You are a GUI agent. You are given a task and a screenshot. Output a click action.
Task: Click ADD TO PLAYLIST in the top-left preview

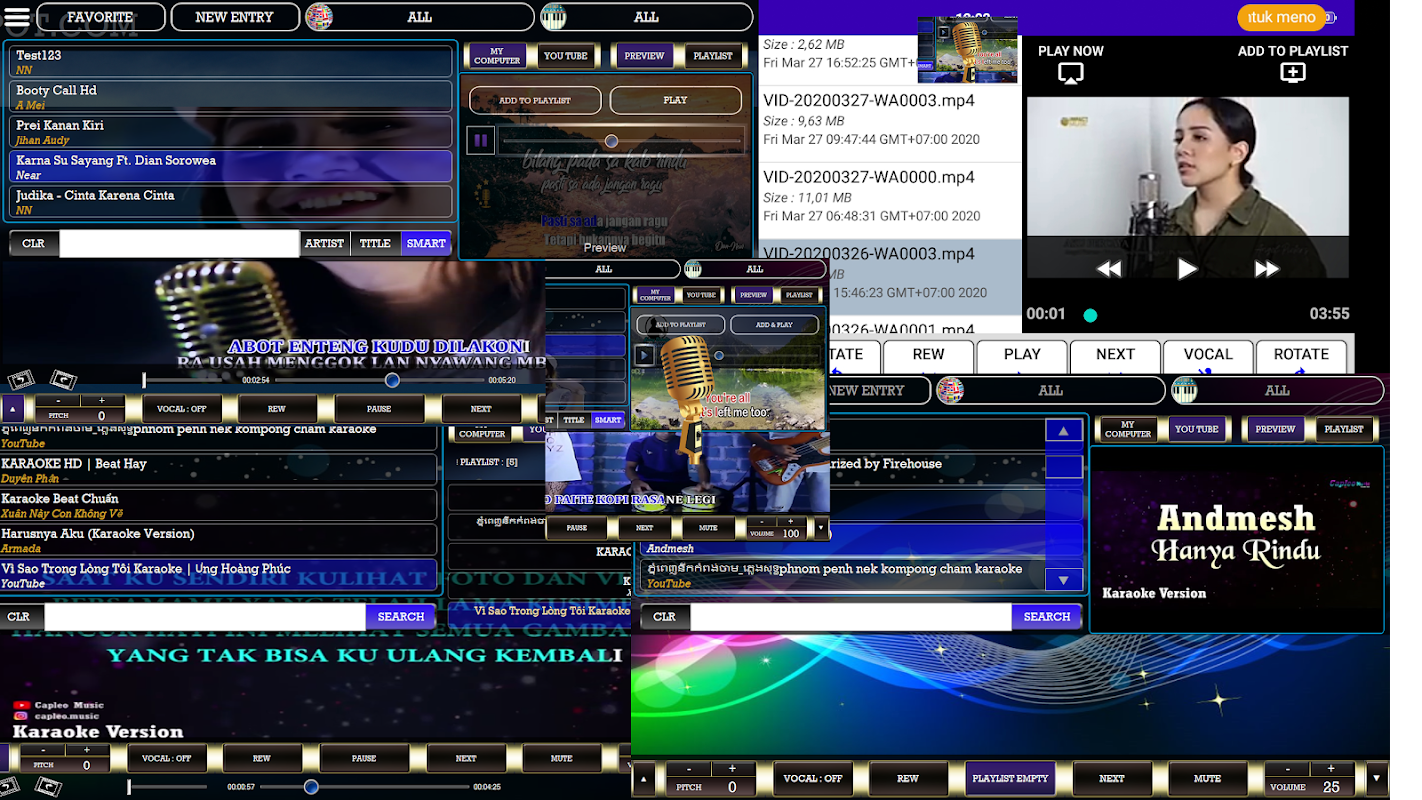point(535,100)
